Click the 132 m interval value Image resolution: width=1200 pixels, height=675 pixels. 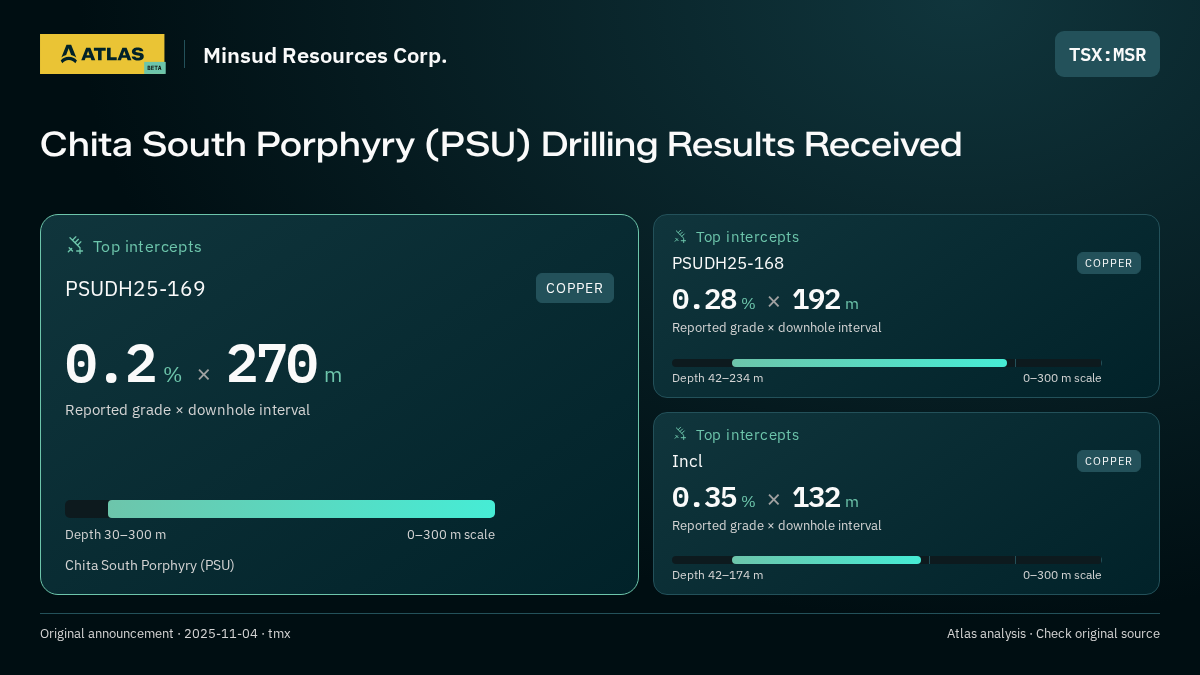(x=825, y=498)
